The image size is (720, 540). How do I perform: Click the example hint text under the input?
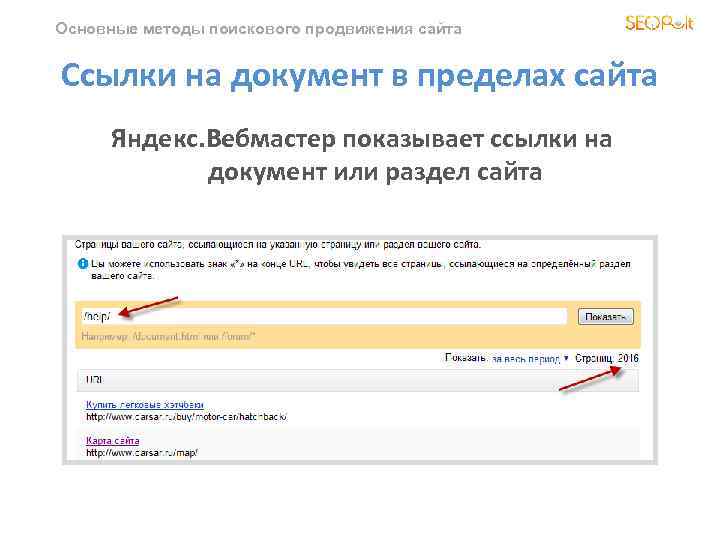168,337
